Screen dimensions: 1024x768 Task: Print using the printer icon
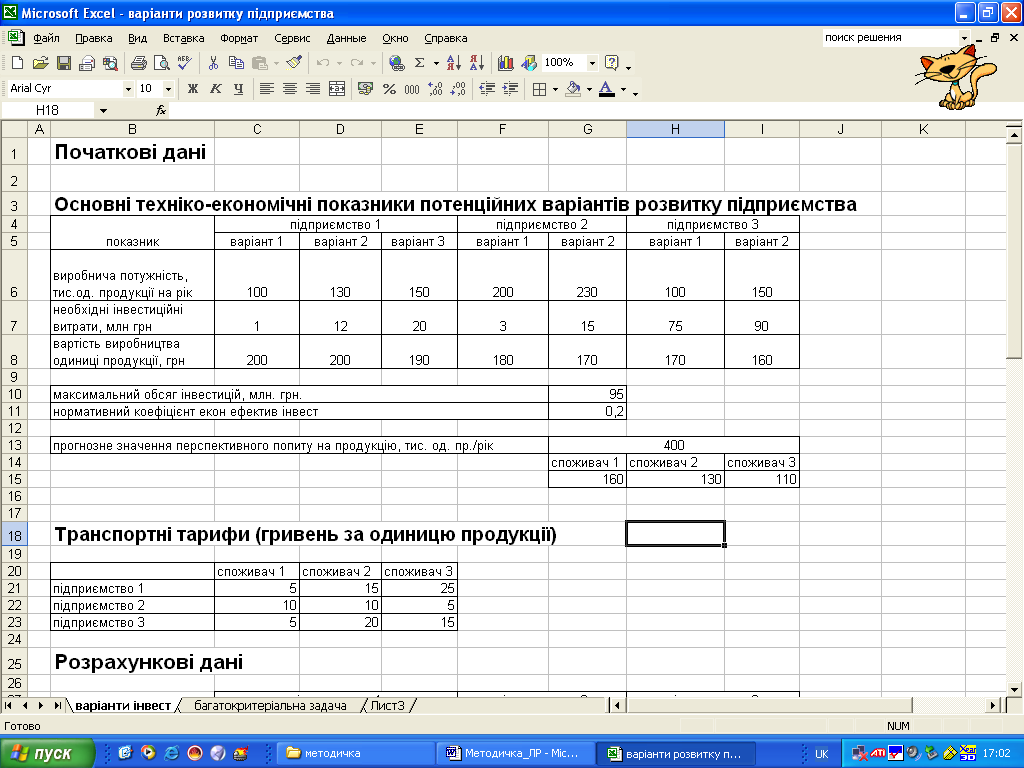tap(138, 63)
